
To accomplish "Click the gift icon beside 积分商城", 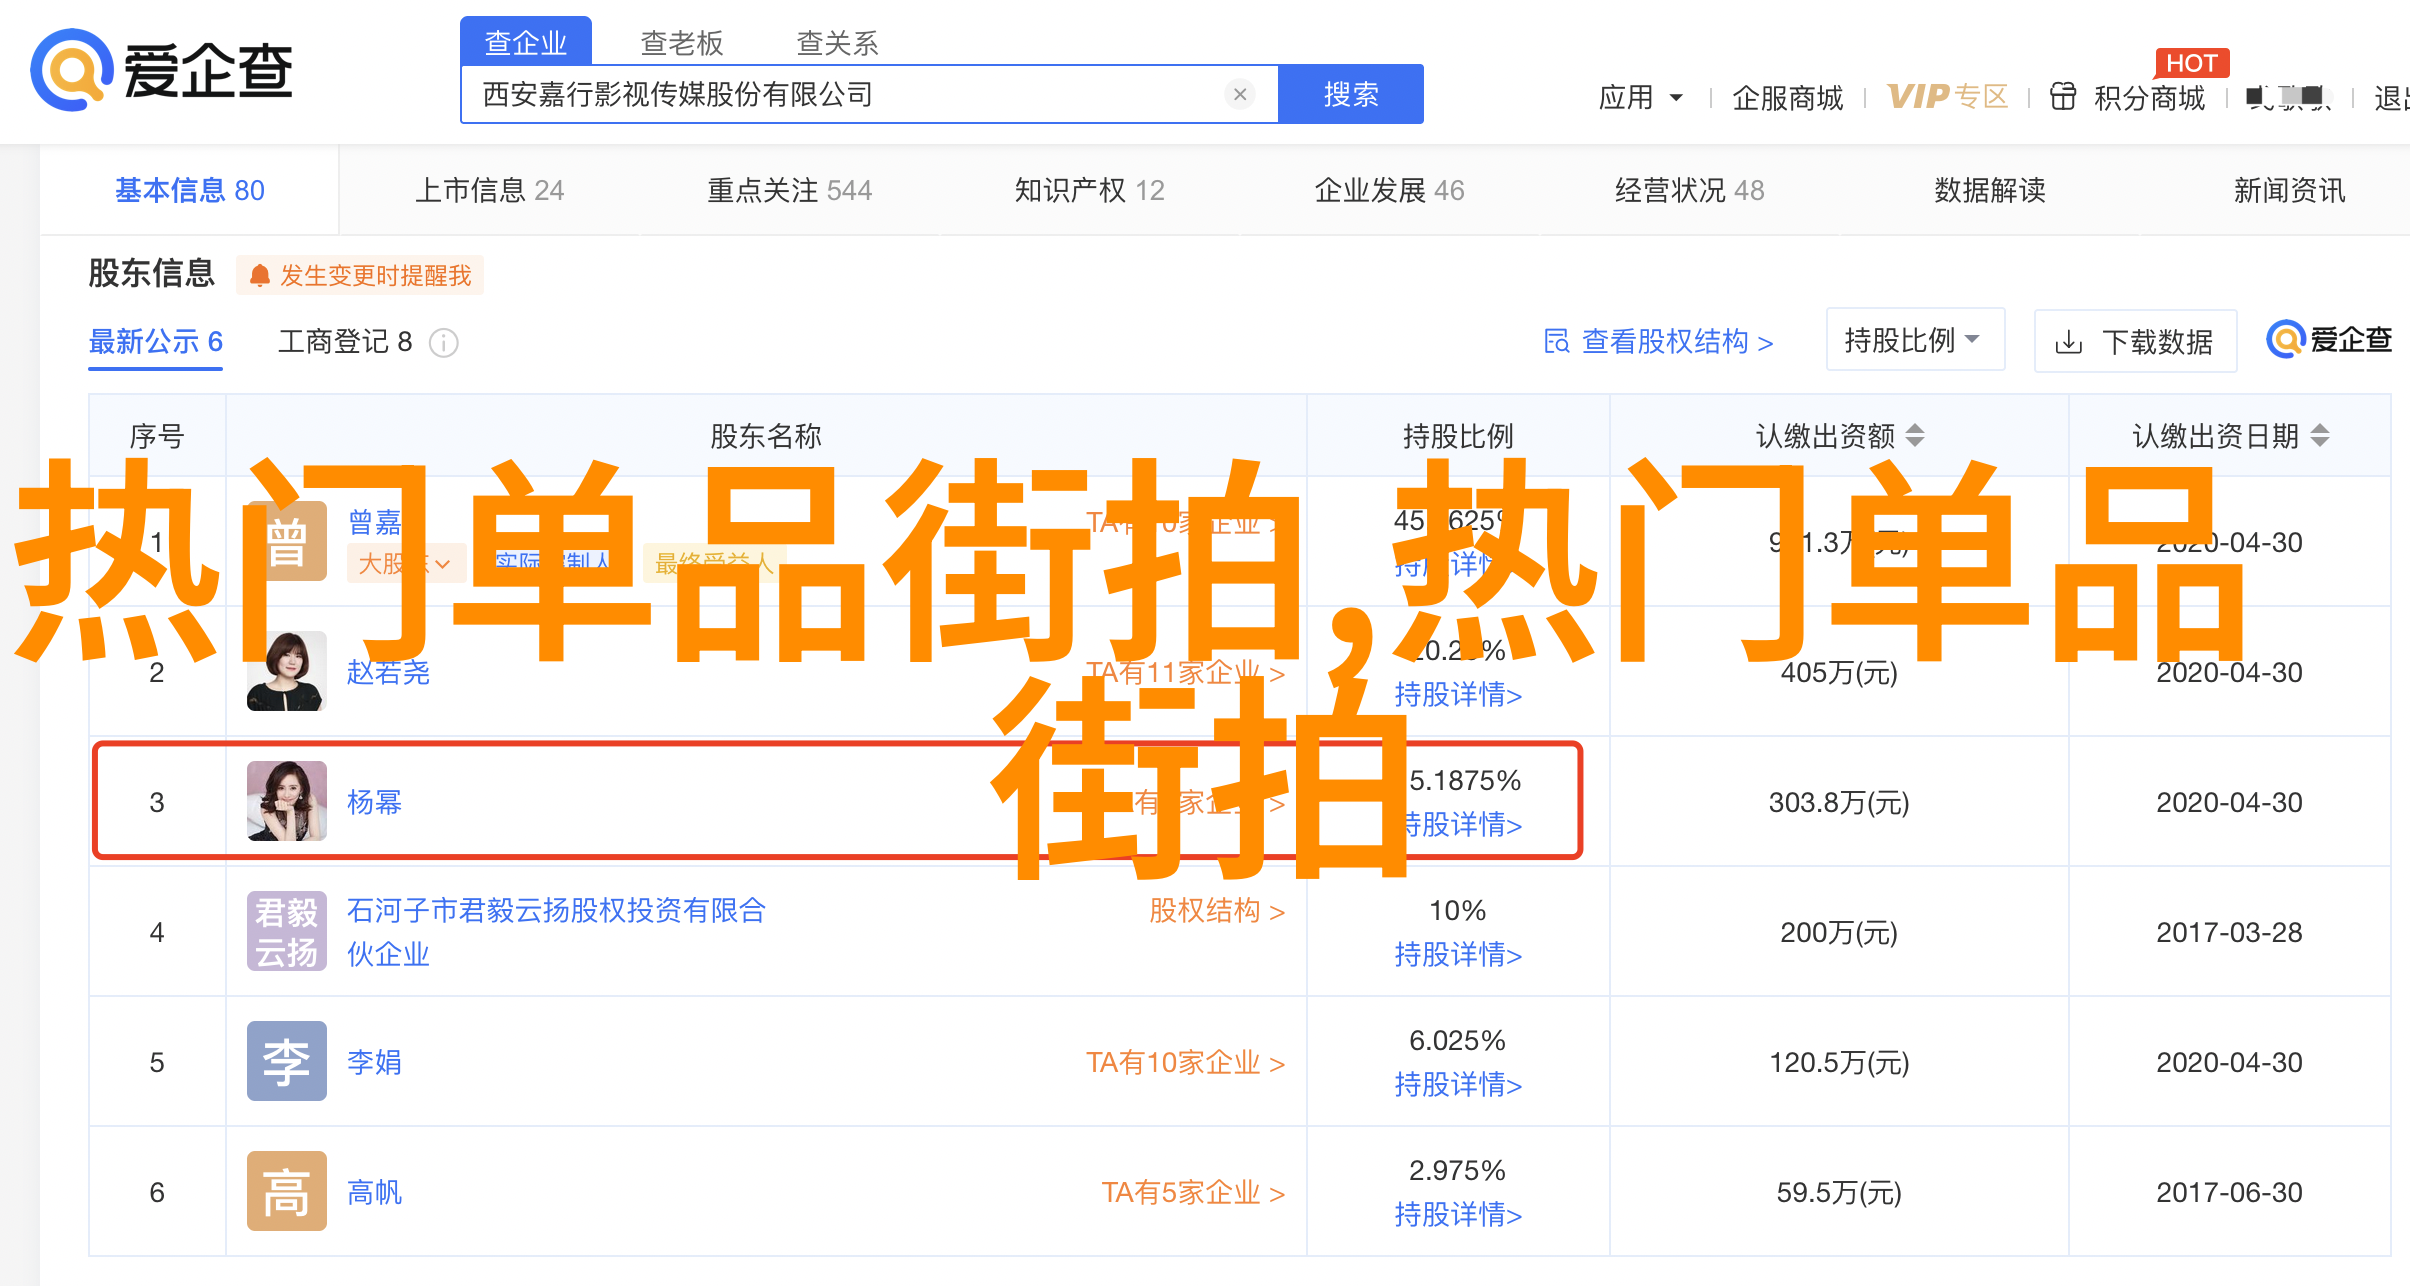I will pos(2063,96).
